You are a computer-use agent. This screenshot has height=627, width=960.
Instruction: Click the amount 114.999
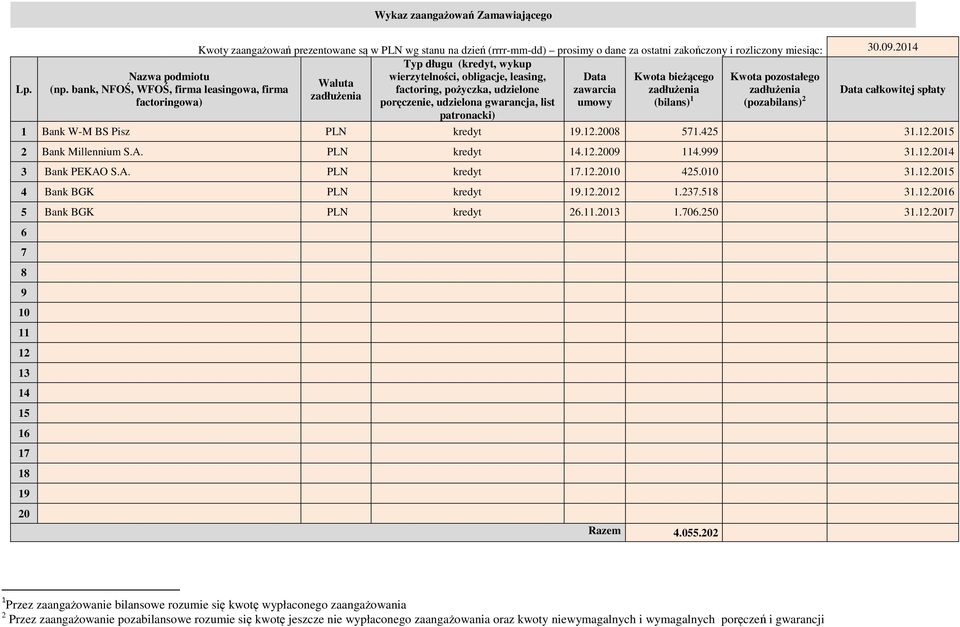pos(673,152)
